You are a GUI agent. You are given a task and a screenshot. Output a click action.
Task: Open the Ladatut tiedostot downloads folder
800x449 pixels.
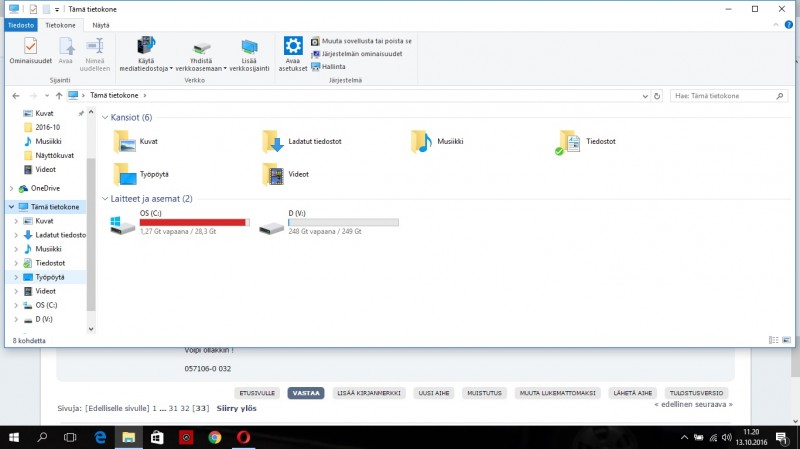tap(272, 142)
